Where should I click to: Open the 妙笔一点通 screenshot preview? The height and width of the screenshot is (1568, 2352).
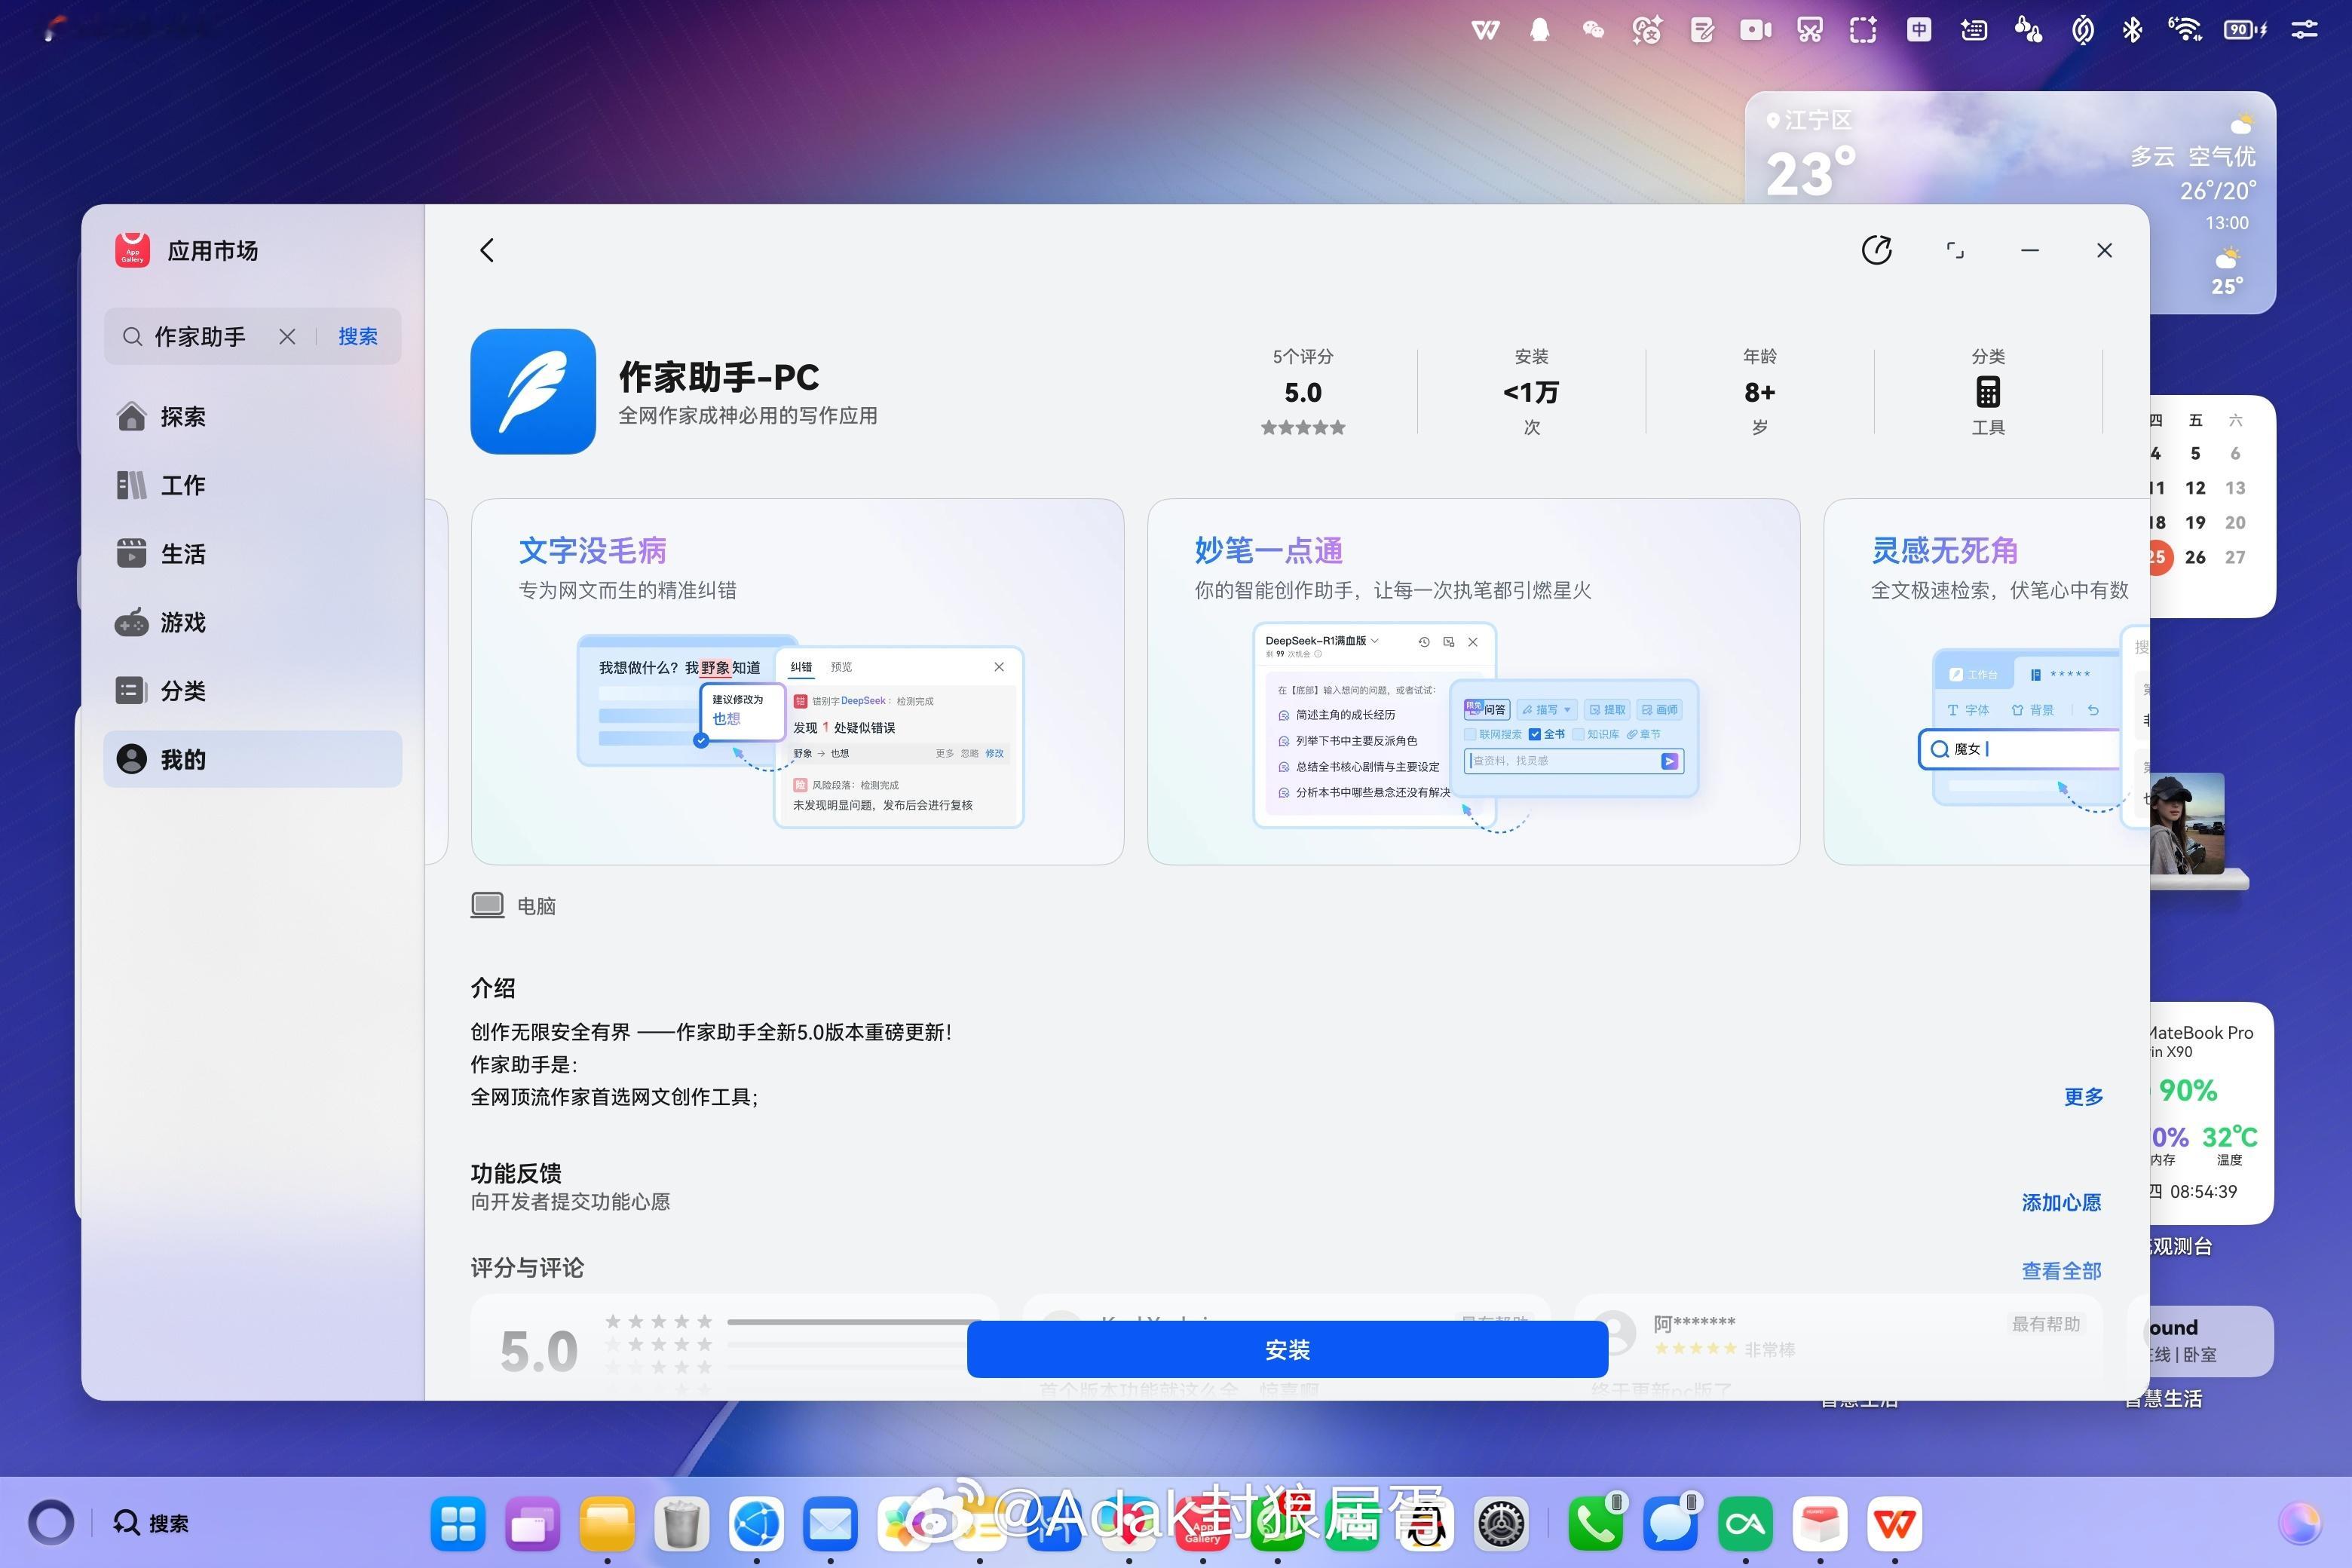pyautogui.click(x=1473, y=681)
